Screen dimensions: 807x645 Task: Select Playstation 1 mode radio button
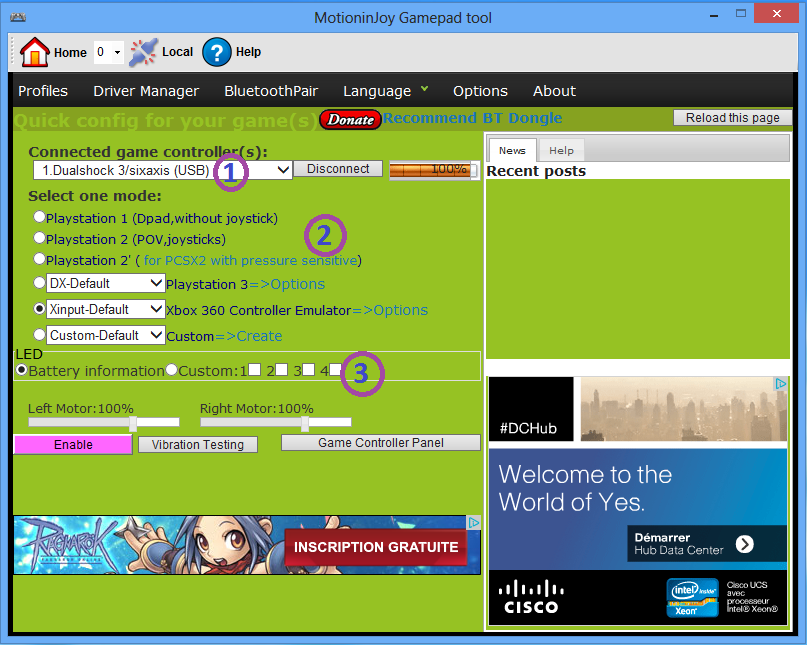tap(40, 217)
